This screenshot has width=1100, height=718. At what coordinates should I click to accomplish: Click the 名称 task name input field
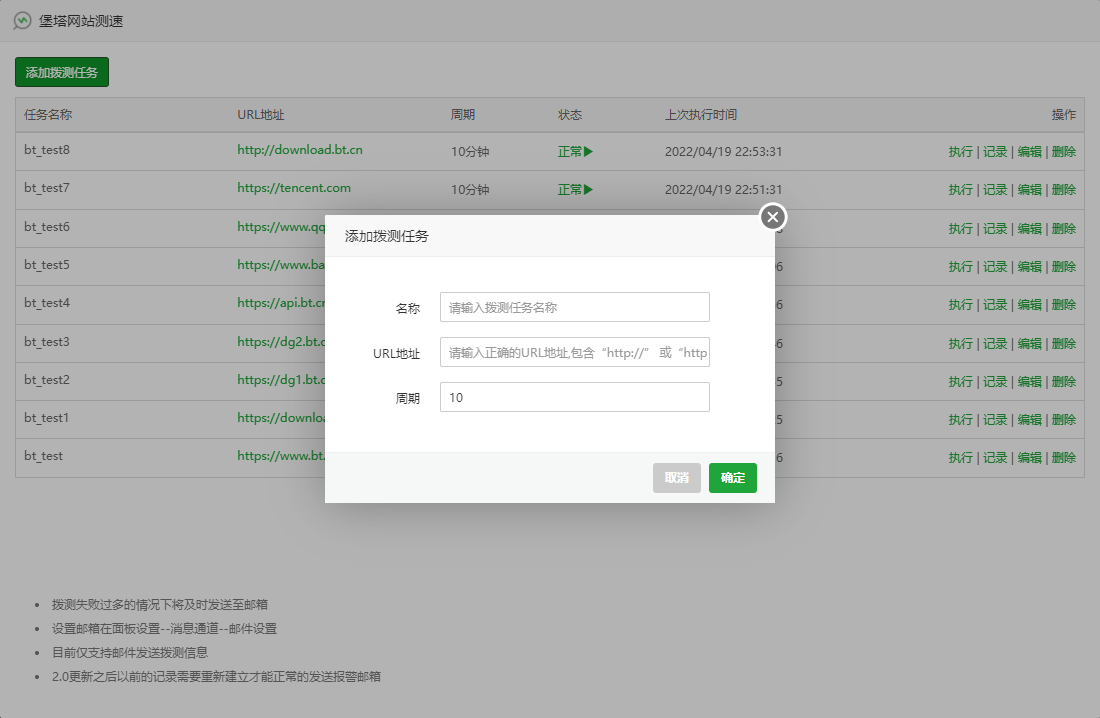coord(574,307)
